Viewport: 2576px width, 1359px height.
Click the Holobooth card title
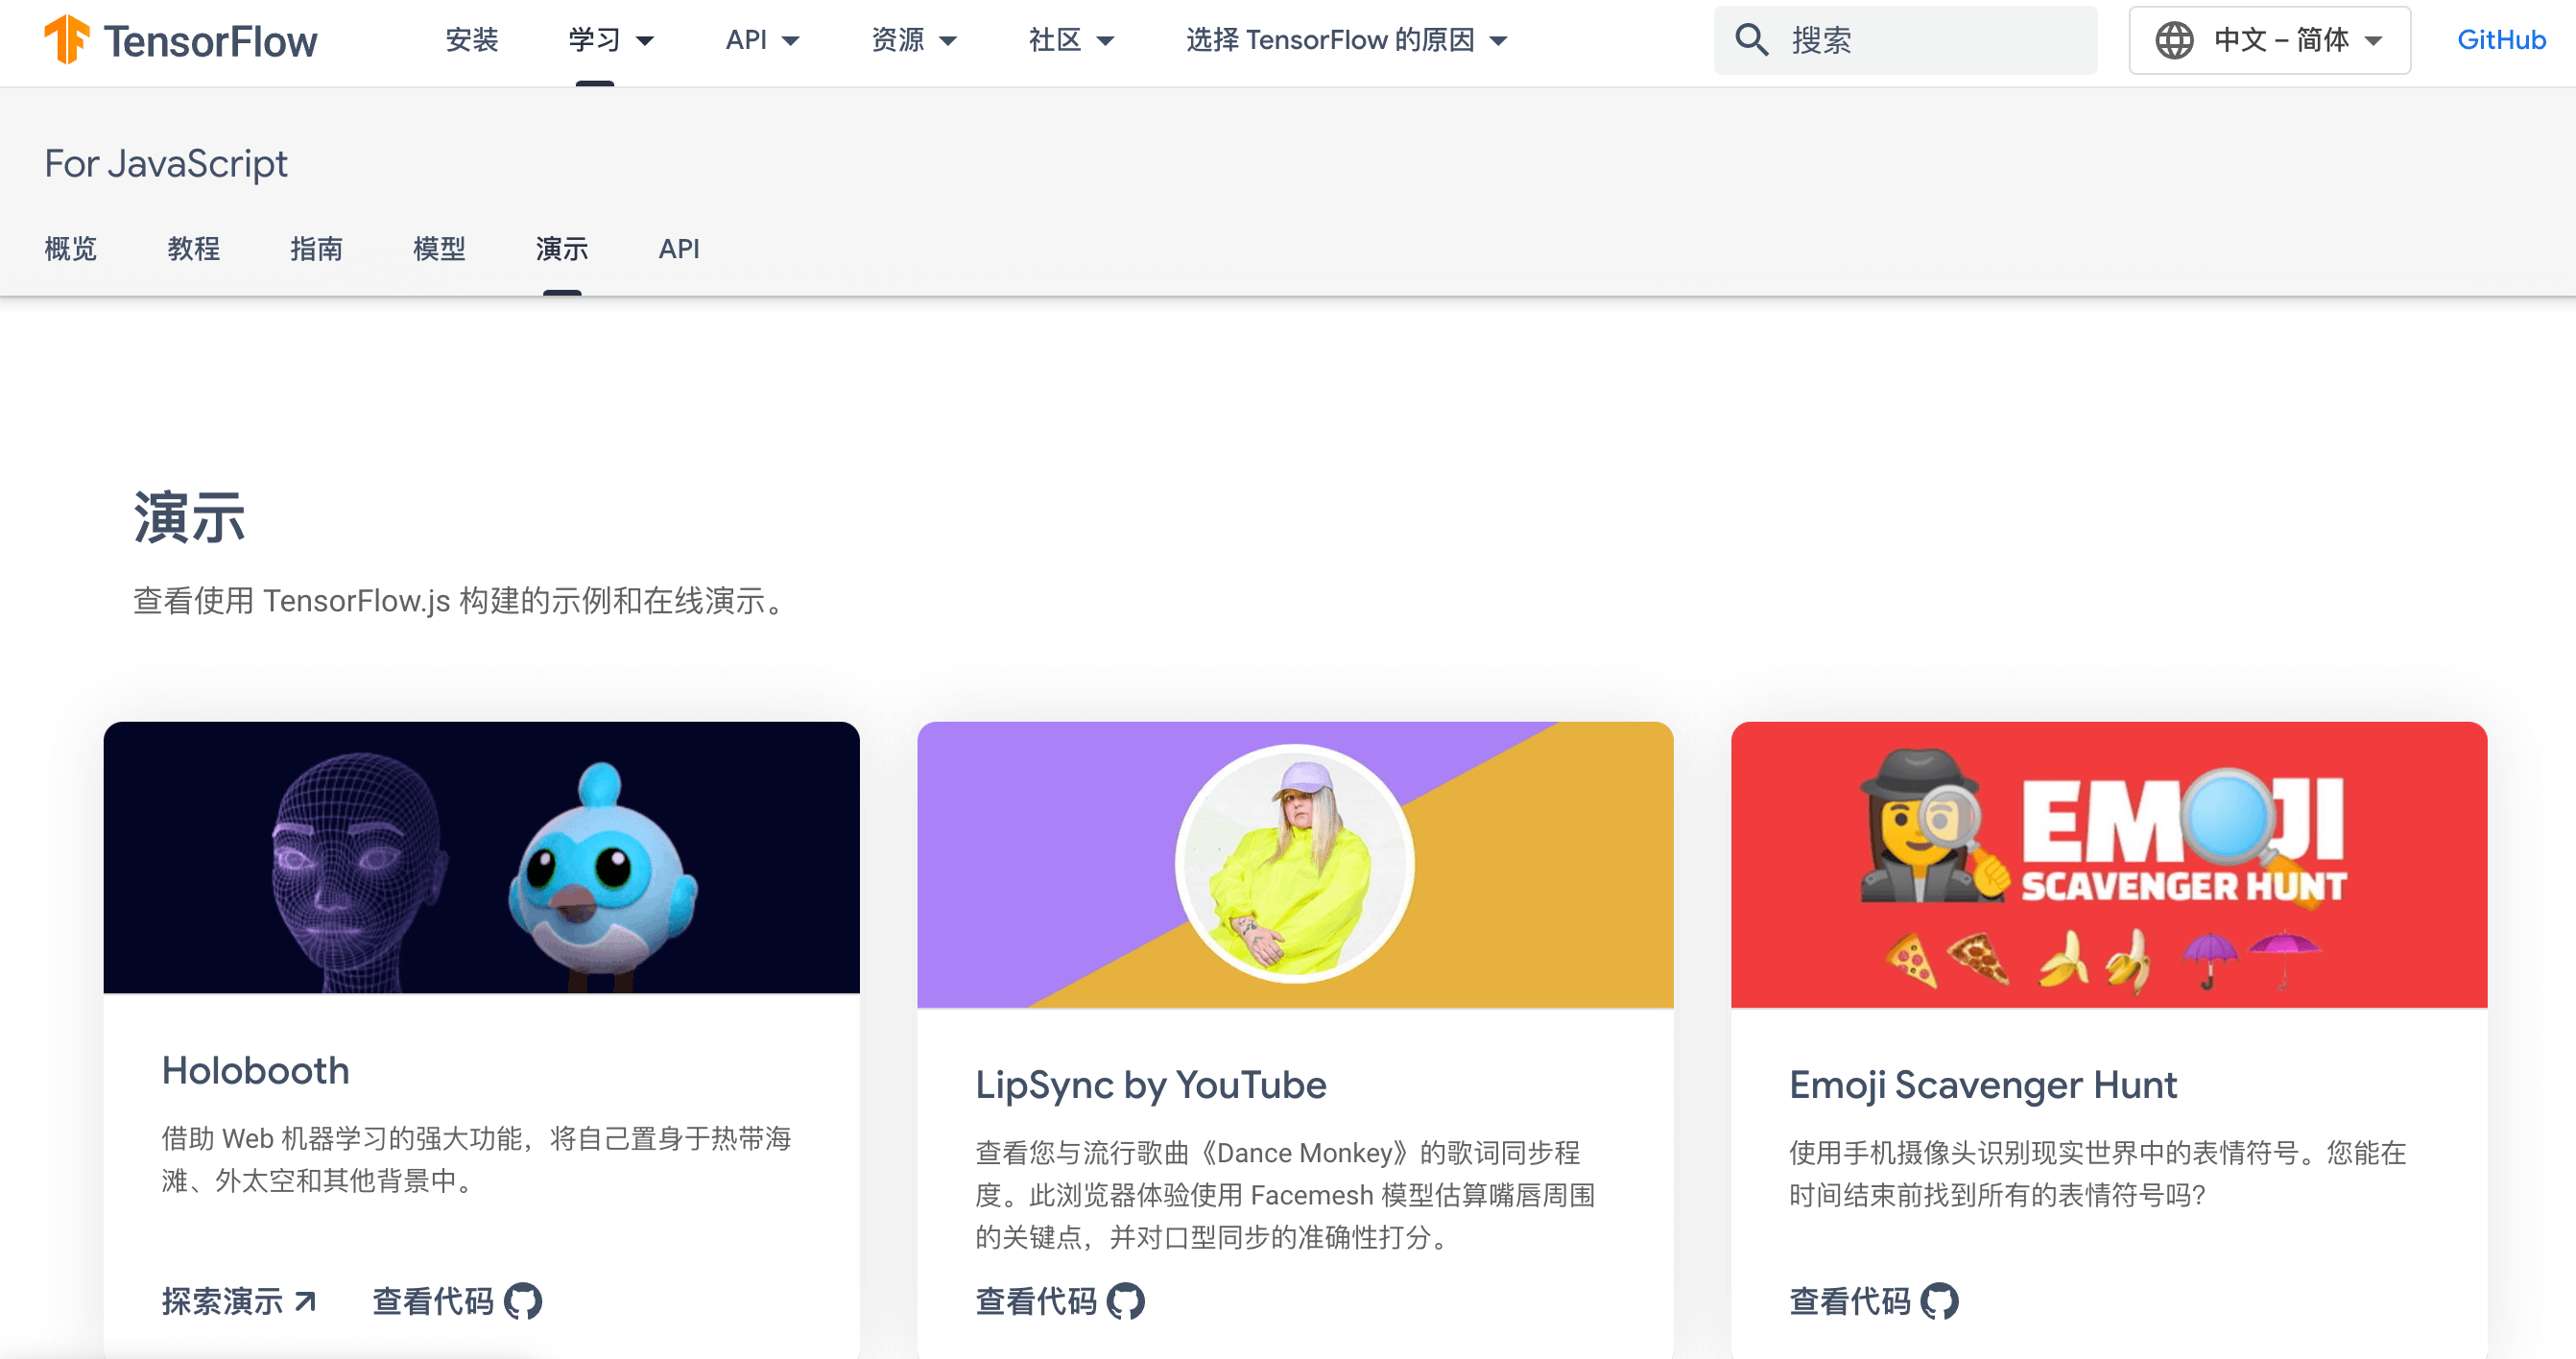coord(256,1070)
